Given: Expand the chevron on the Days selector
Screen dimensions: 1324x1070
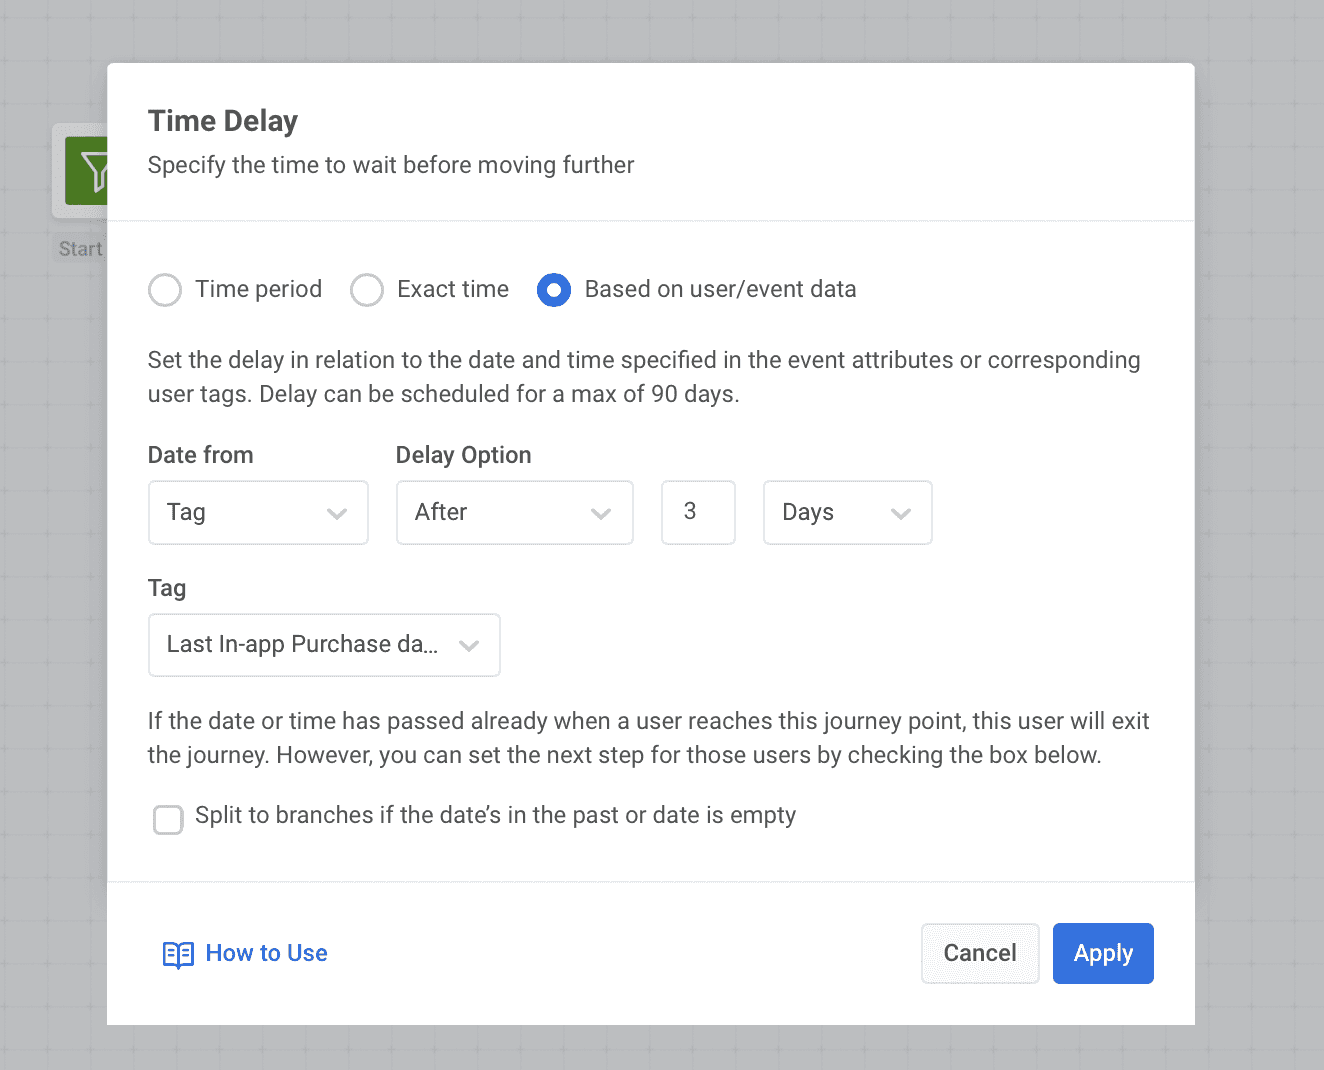Looking at the screenshot, I should coord(903,513).
